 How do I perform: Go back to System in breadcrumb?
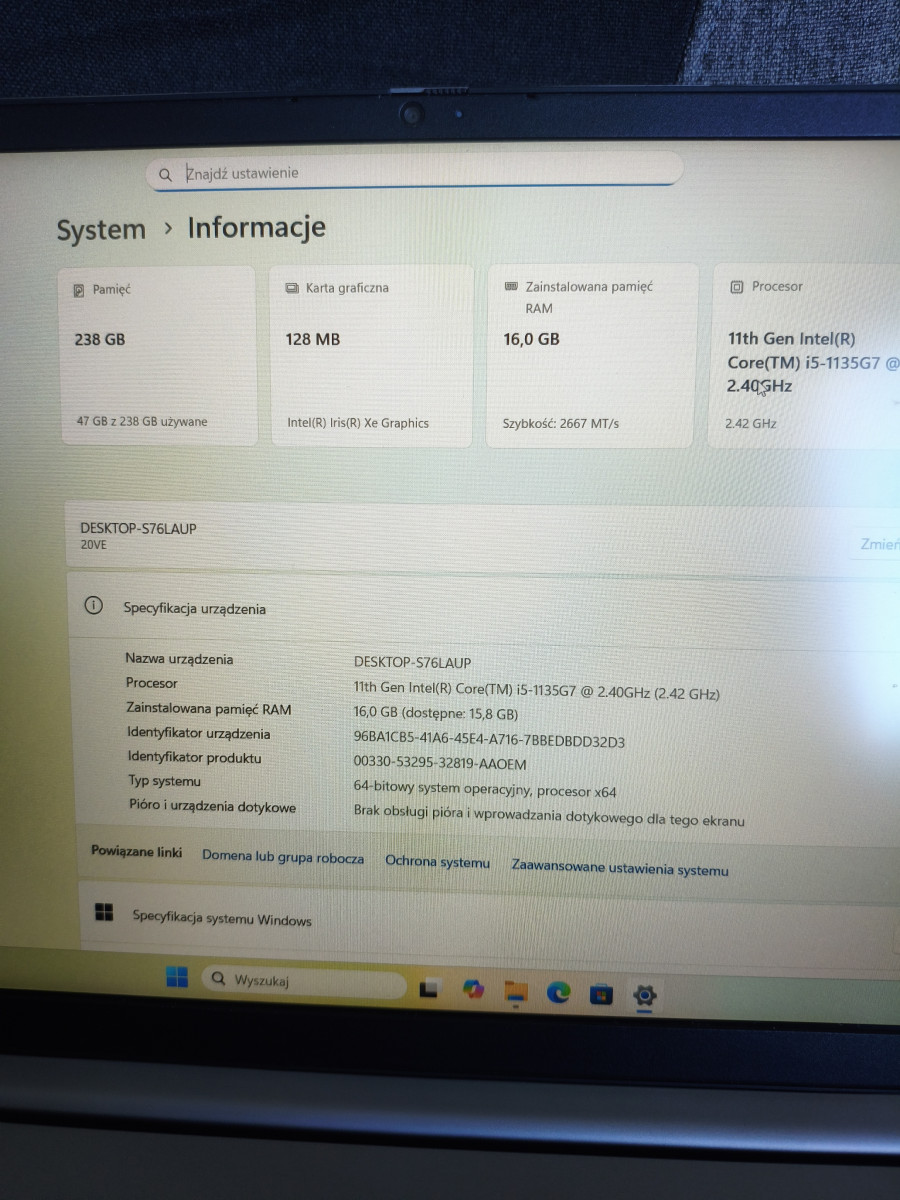tap(101, 230)
